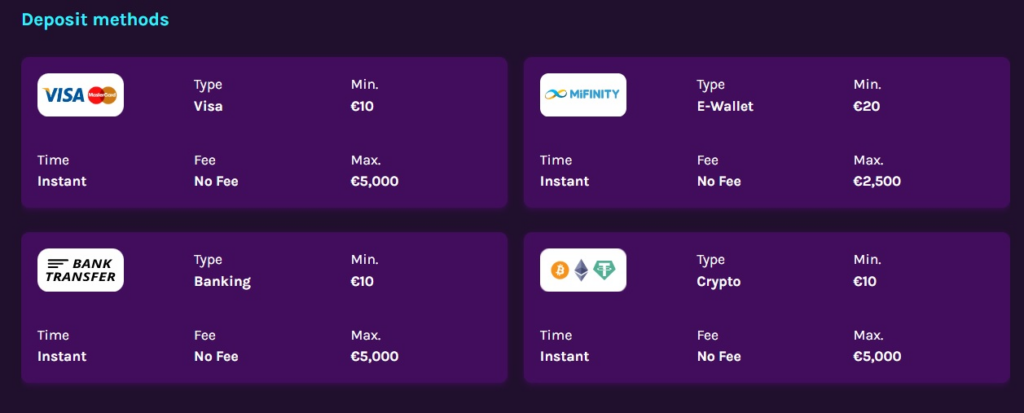Select the MiFinity logo
1024x413 pixels.
click(583, 95)
